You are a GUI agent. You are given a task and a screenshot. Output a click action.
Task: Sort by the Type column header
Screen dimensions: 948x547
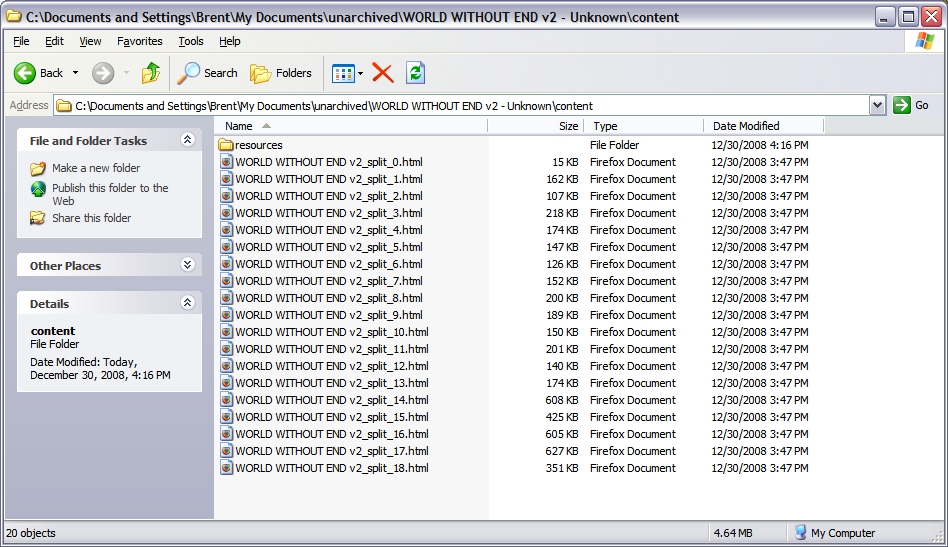[x=644, y=126]
